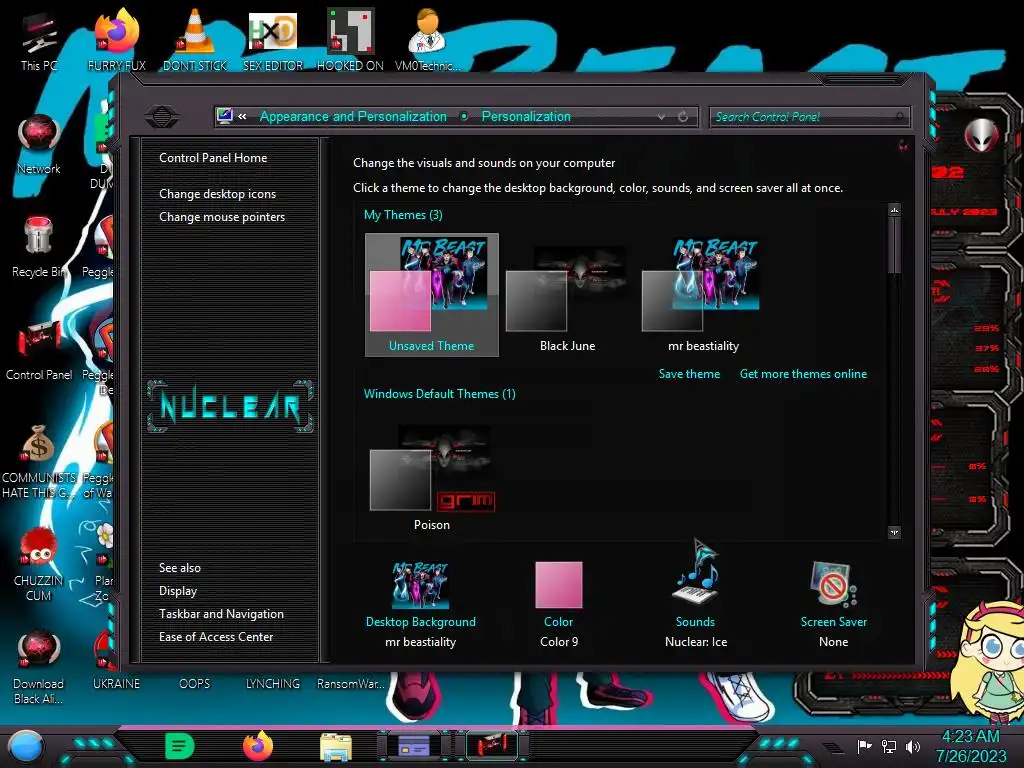Open Change mouse pointers link

click(222, 217)
